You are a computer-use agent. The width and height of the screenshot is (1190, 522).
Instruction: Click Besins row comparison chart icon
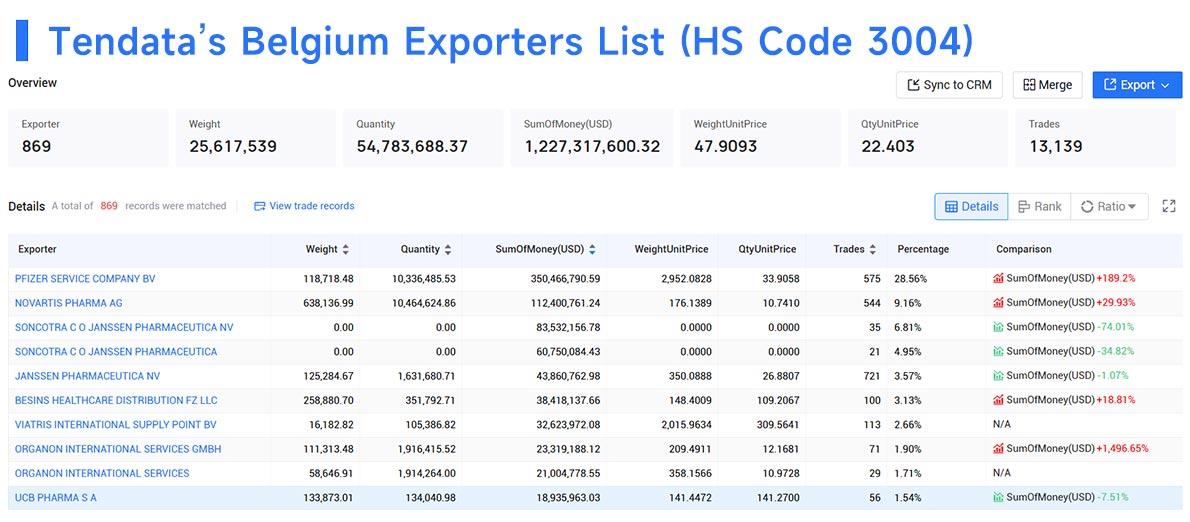pos(998,400)
